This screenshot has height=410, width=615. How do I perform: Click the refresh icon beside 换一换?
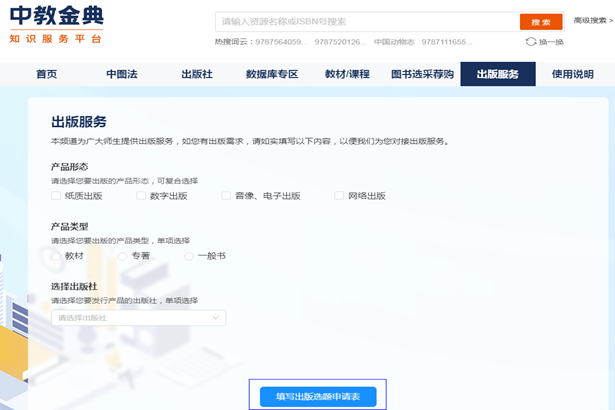[x=530, y=42]
